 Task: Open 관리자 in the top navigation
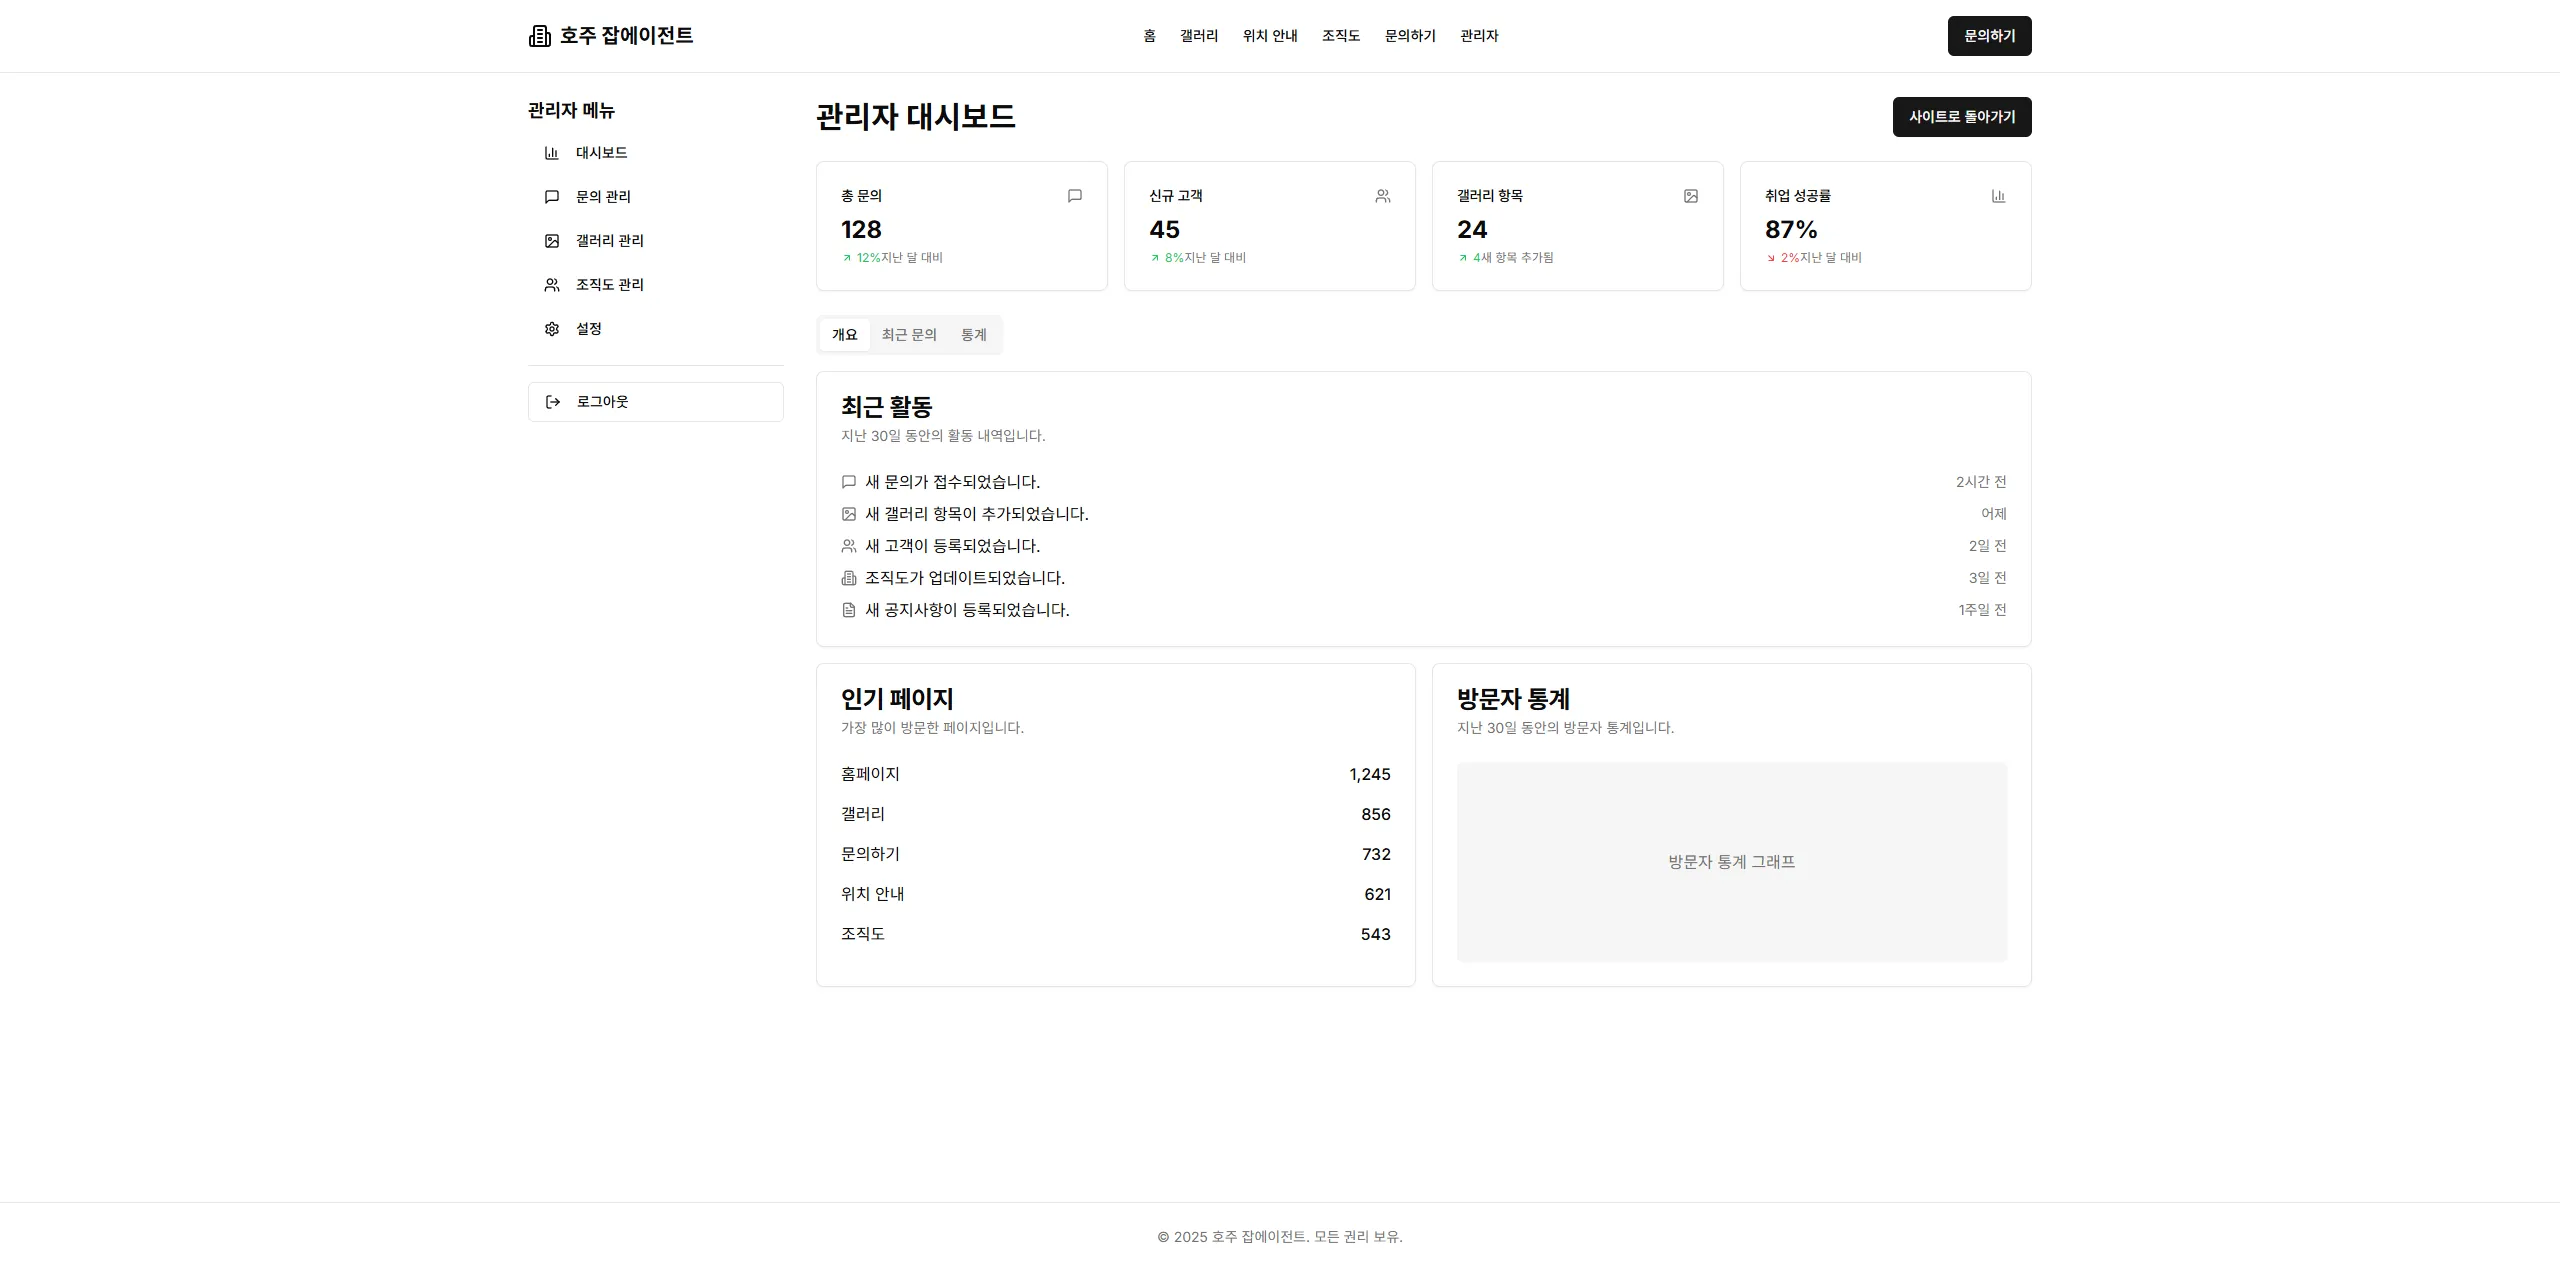[1479, 36]
